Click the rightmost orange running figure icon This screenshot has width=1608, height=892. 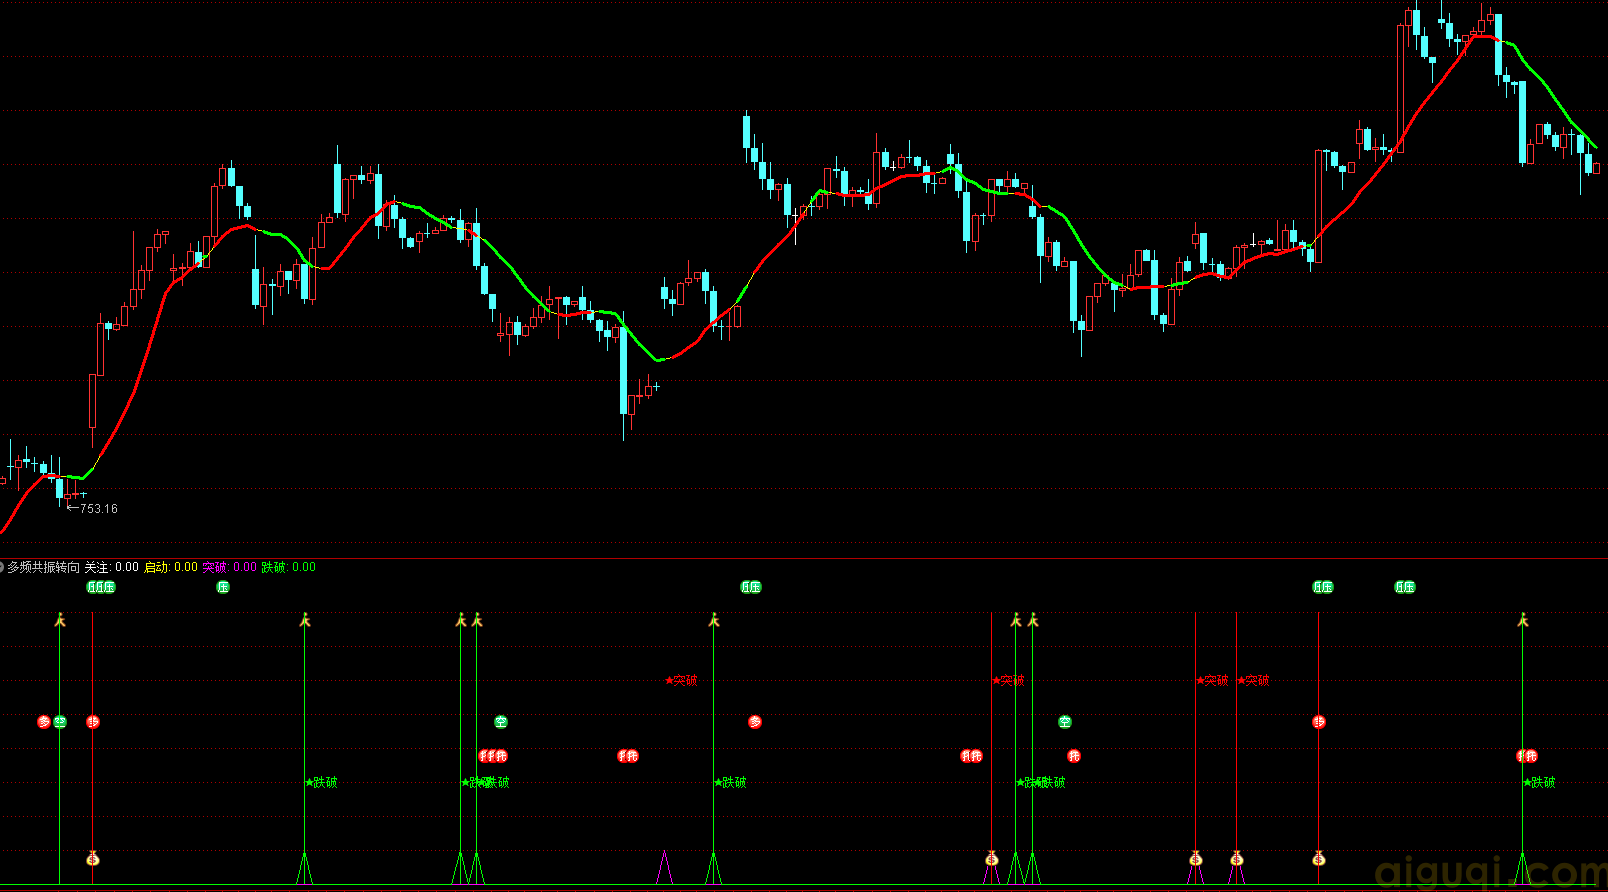[1523, 621]
